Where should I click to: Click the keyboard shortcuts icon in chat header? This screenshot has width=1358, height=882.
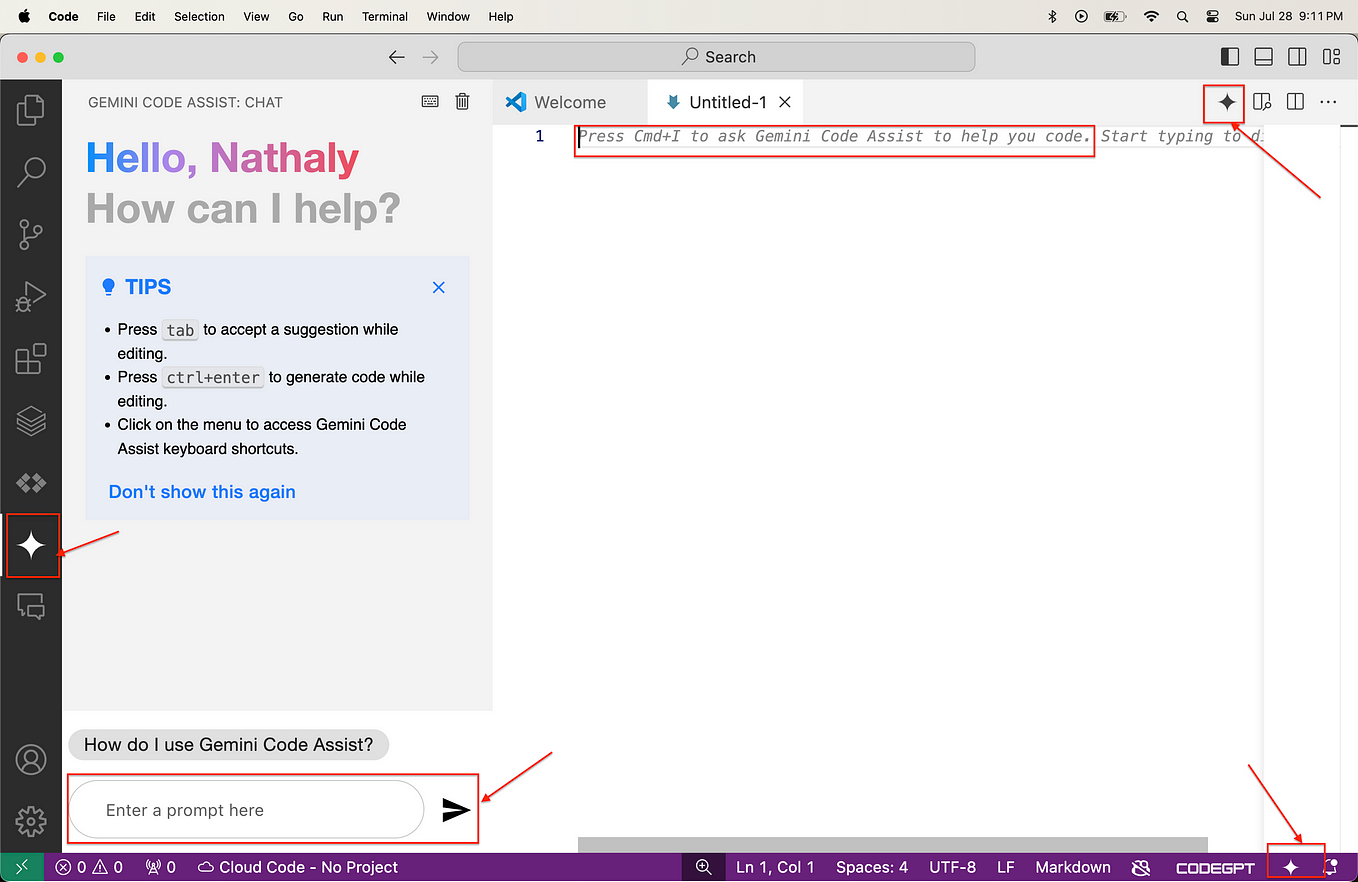click(x=430, y=101)
